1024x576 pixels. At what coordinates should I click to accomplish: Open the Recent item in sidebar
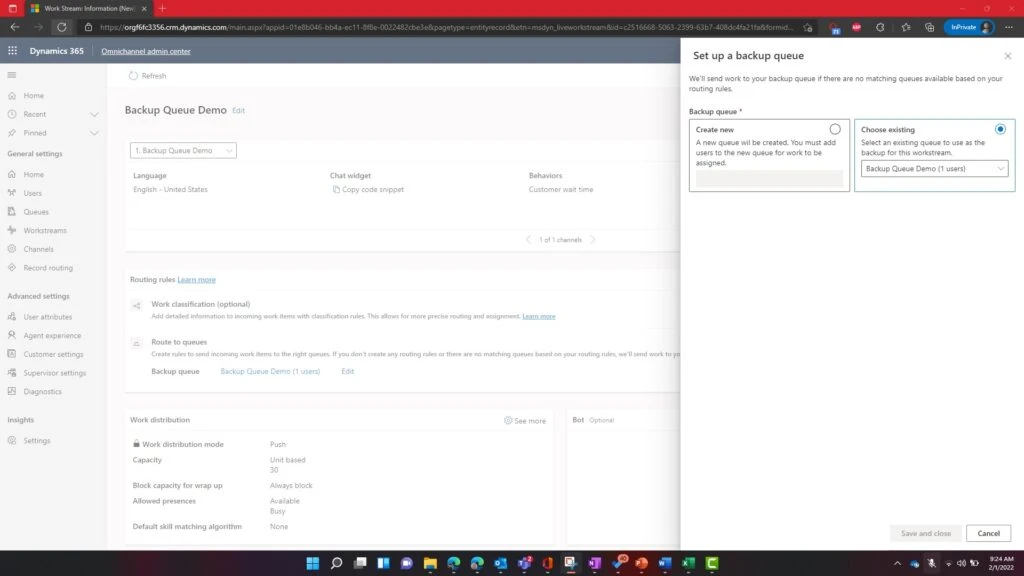[35, 114]
